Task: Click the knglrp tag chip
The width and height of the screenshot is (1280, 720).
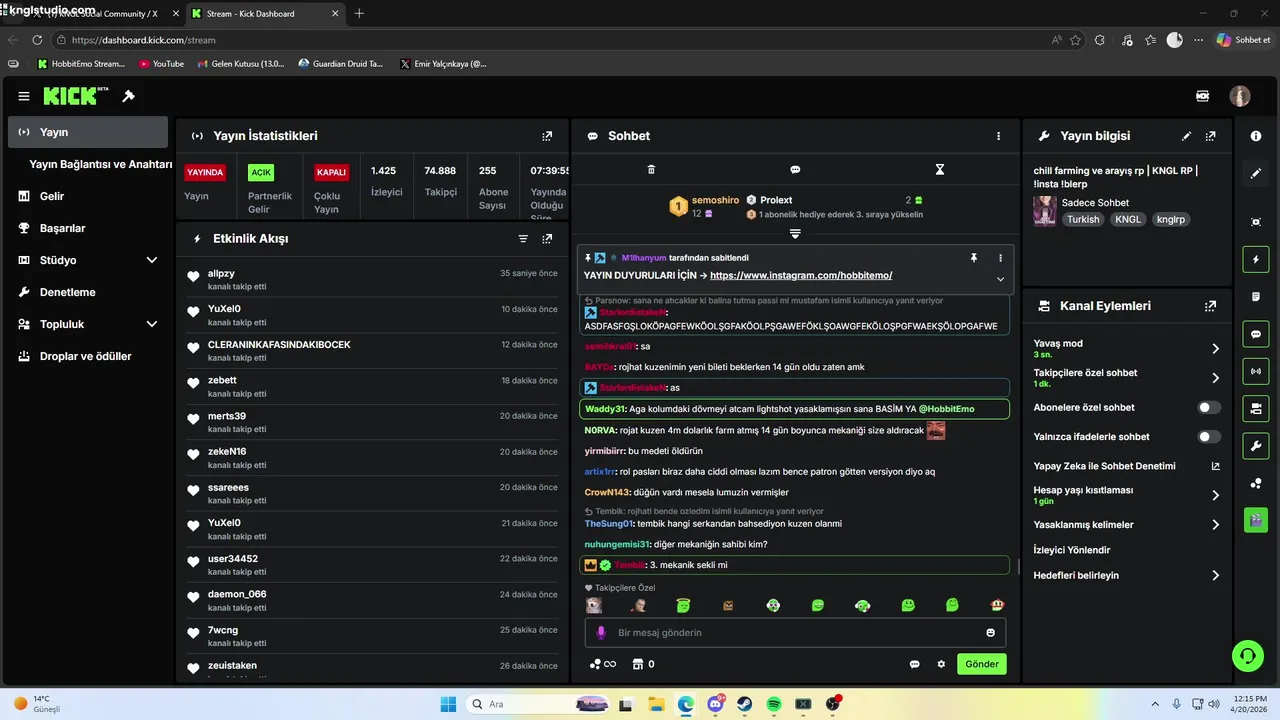Action: coord(1171,219)
